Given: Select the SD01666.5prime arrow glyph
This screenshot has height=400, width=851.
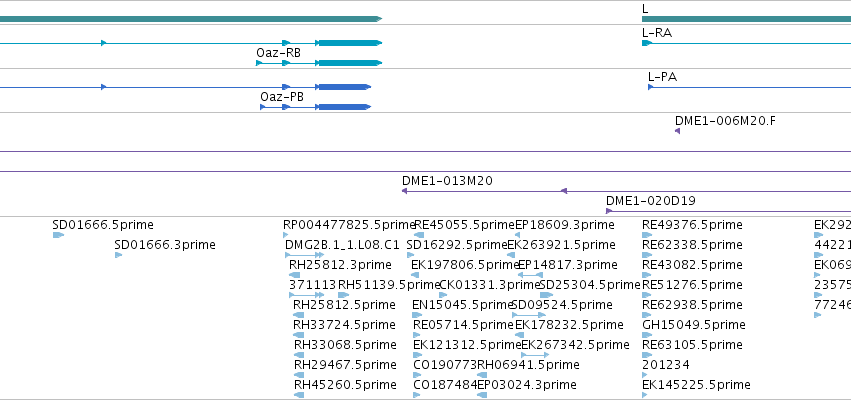Looking at the screenshot, I should tap(59, 235).
